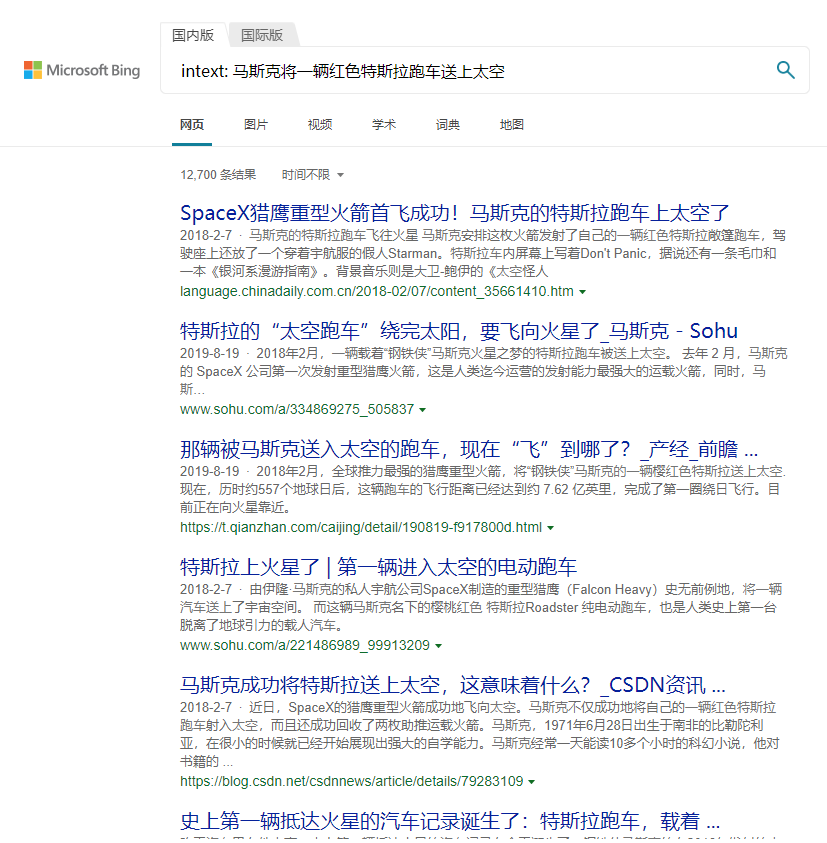Image resolution: width=827 pixels, height=843 pixels.
Task: Open the blog.csdn.net csdnnews article URL
Action: tap(352, 781)
